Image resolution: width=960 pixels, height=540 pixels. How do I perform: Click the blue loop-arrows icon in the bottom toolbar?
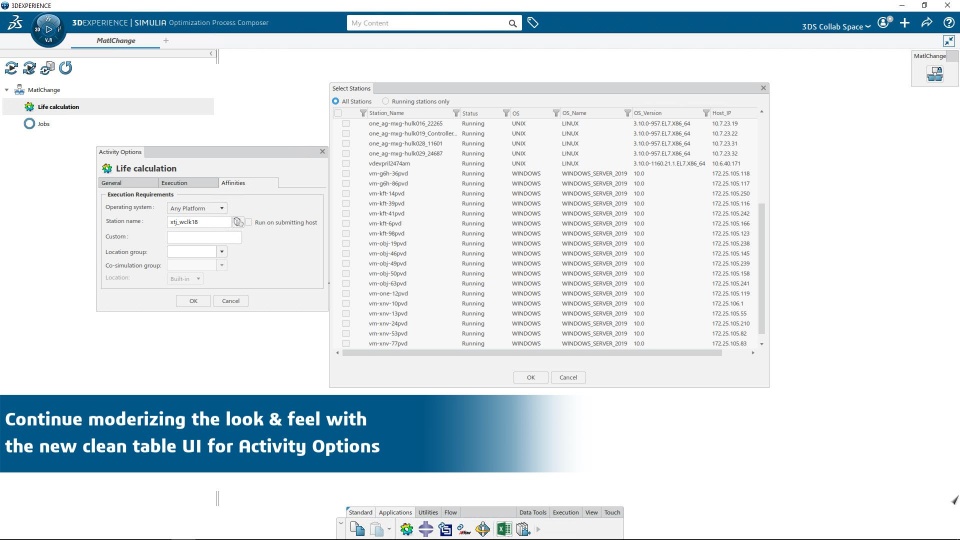point(445,529)
